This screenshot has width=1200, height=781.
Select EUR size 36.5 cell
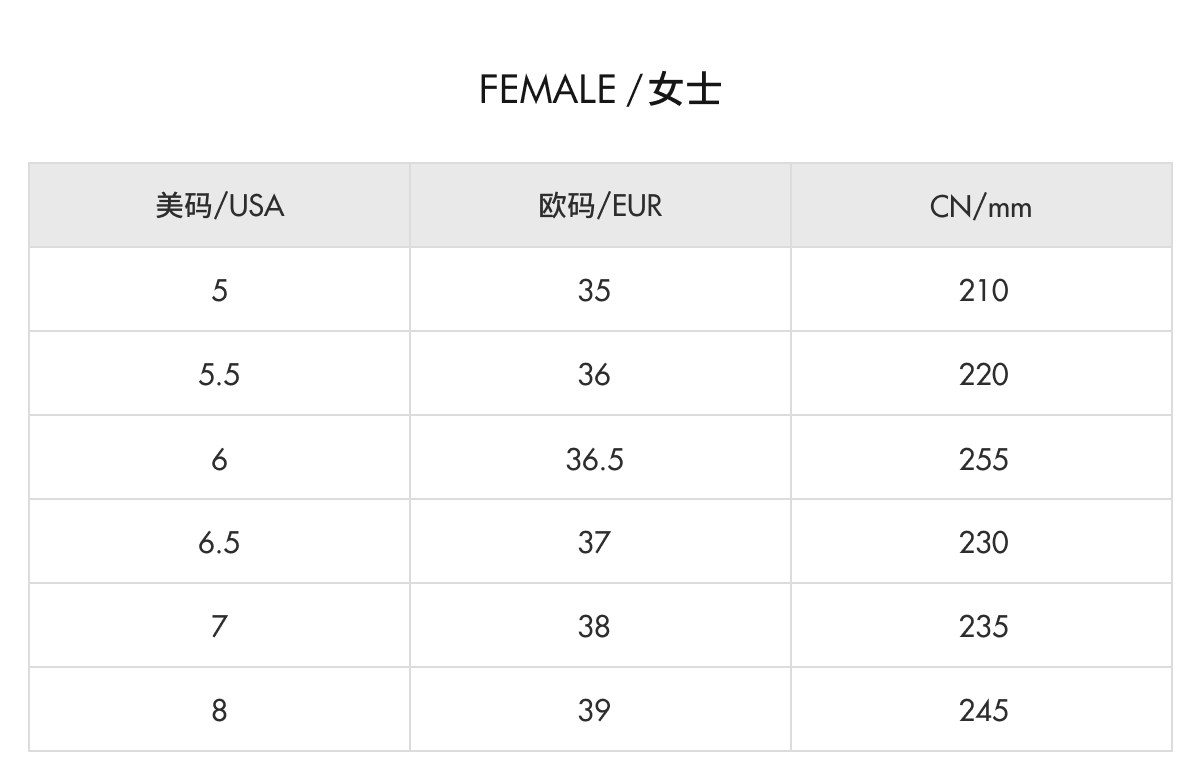(x=594, y=459)
